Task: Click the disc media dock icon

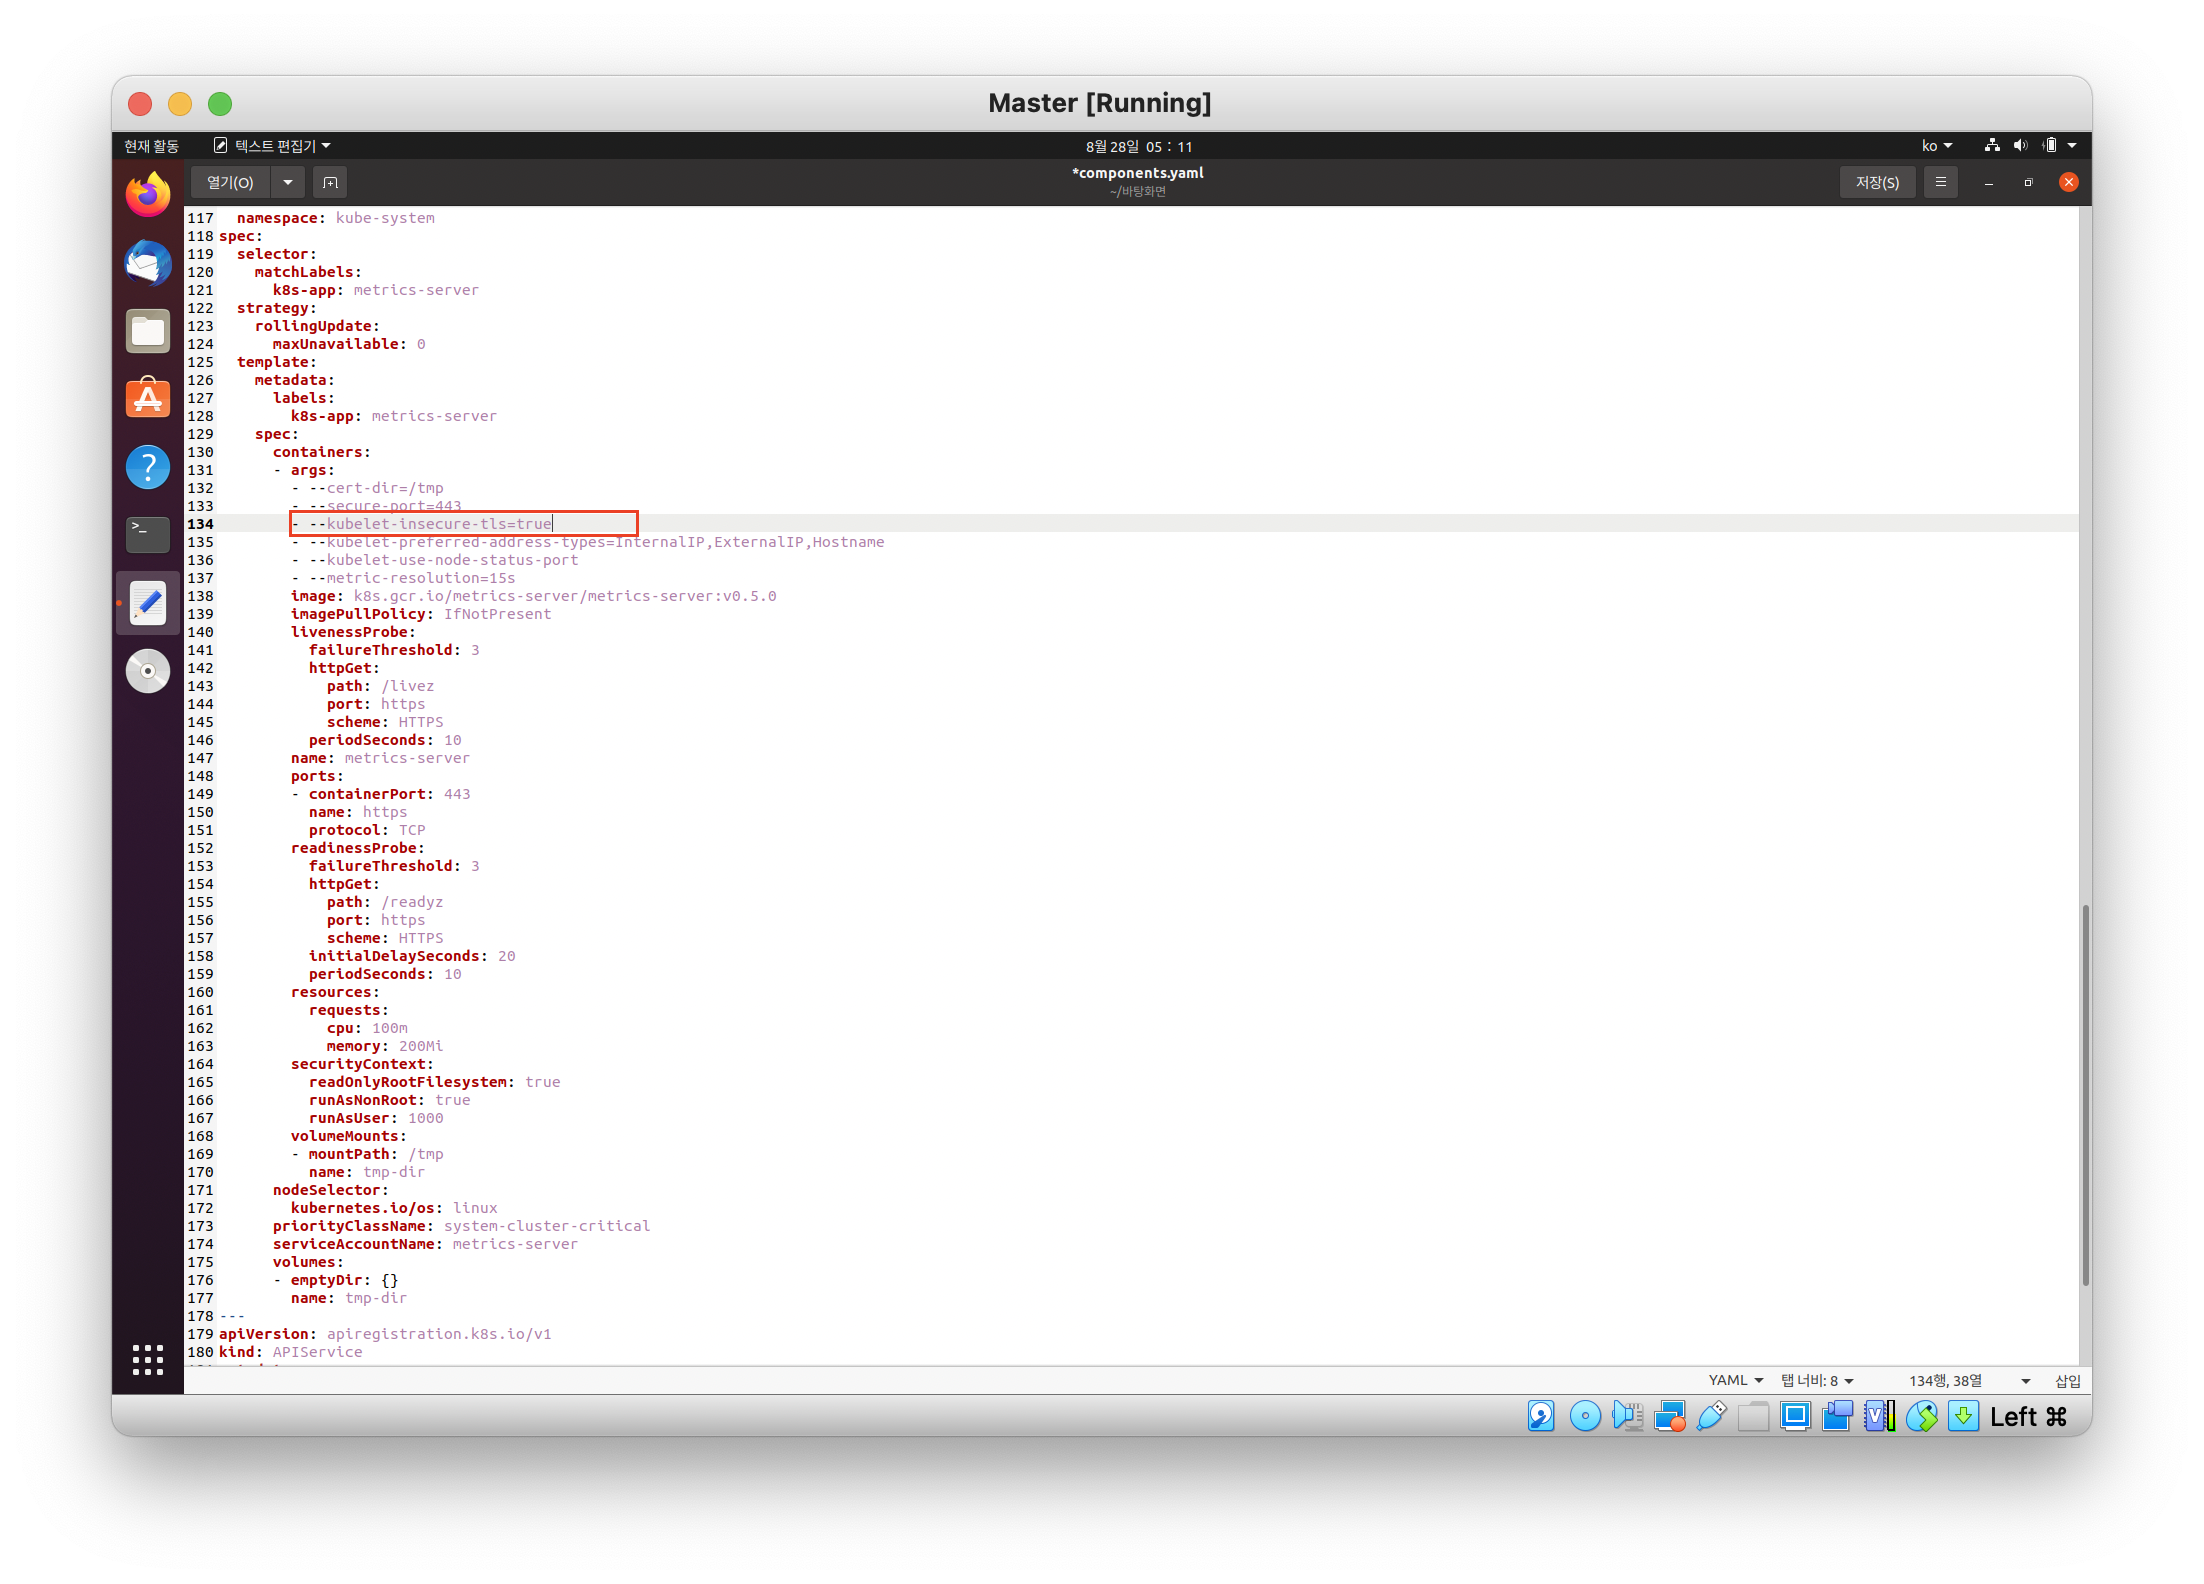Action: [148, 671]
